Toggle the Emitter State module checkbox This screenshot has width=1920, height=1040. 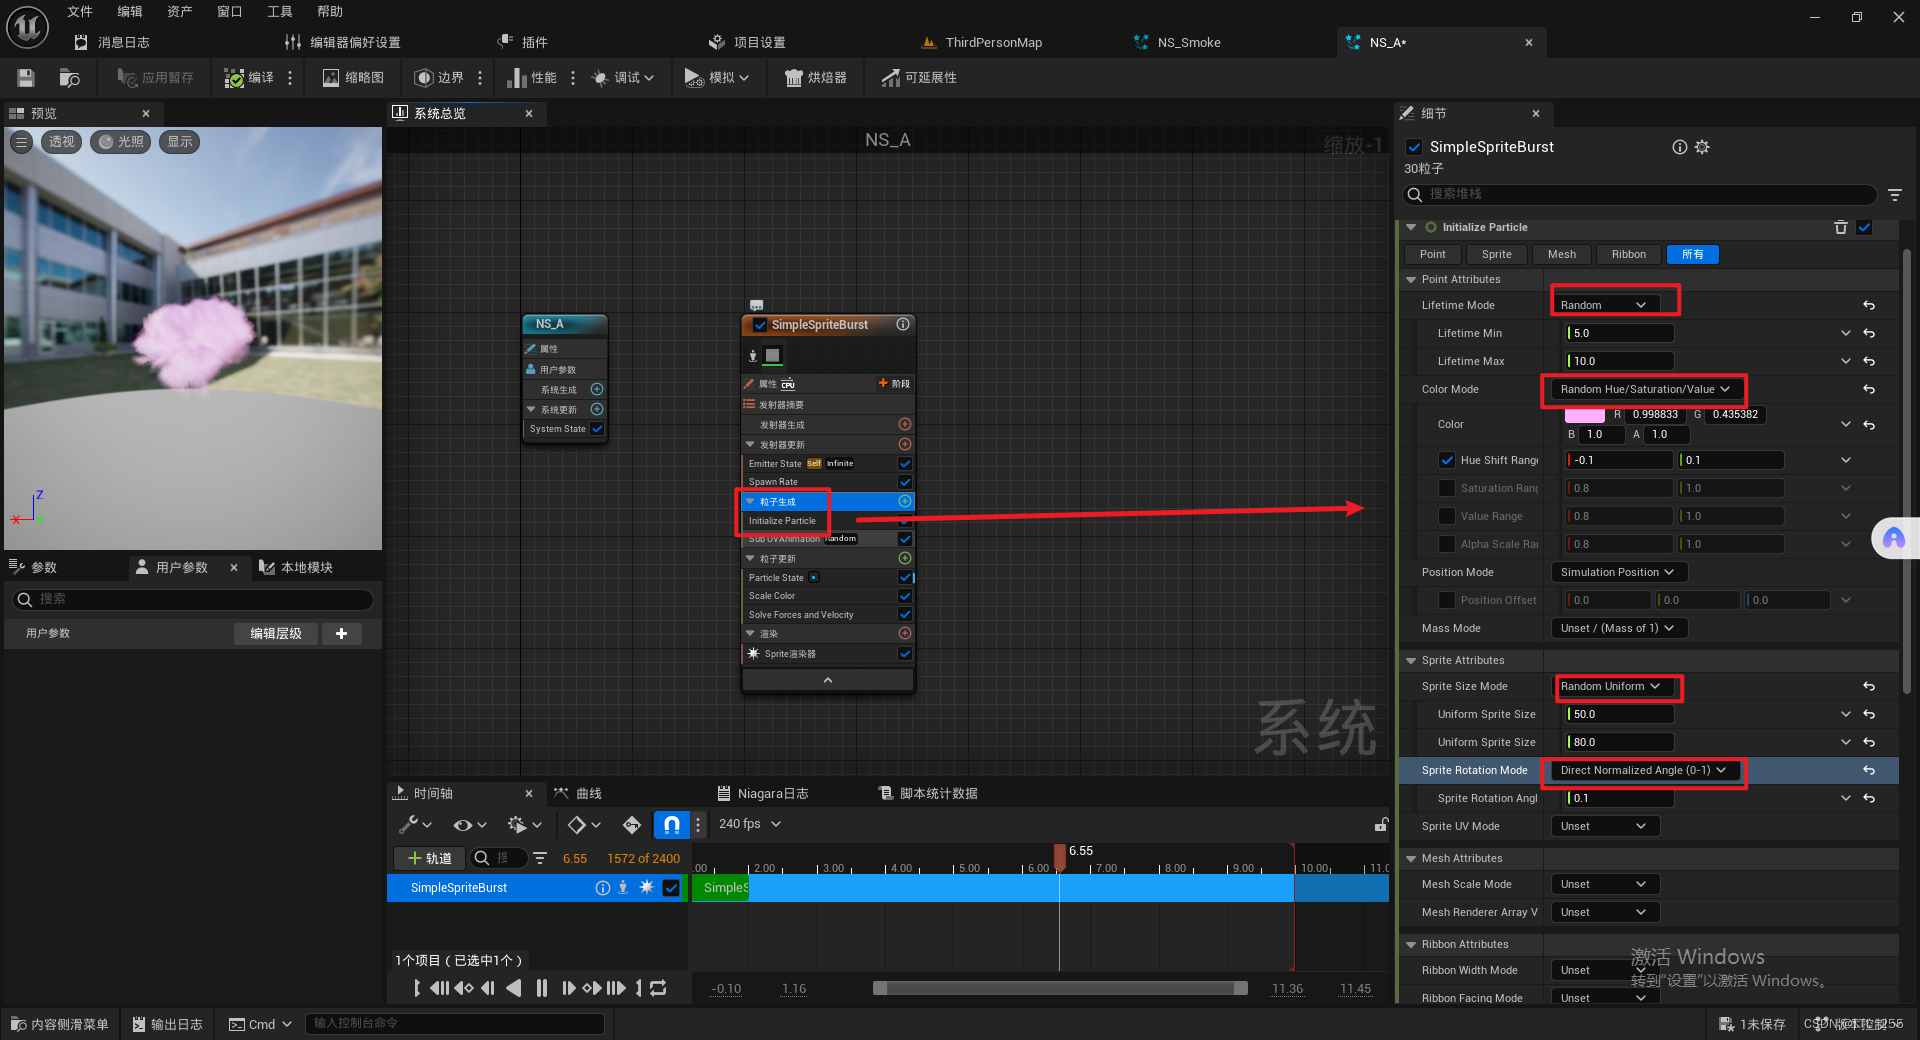(905, 463)
